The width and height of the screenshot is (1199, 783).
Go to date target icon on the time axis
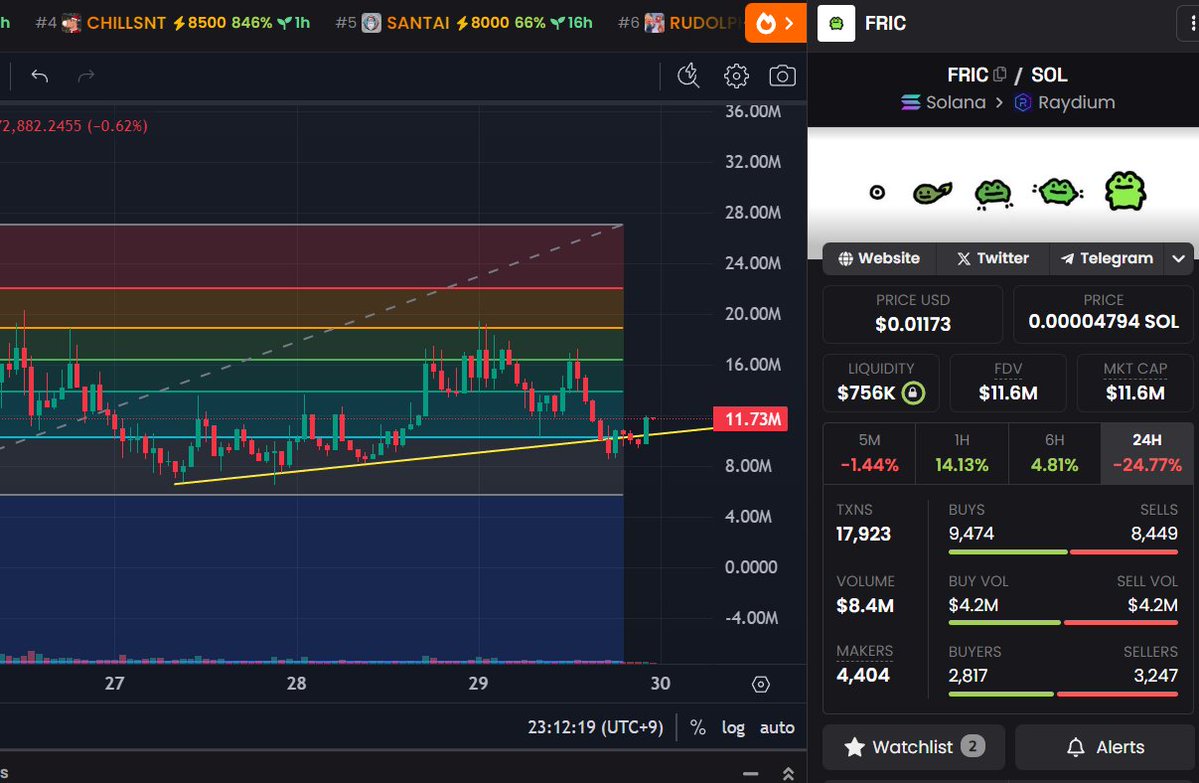[760, 684]
